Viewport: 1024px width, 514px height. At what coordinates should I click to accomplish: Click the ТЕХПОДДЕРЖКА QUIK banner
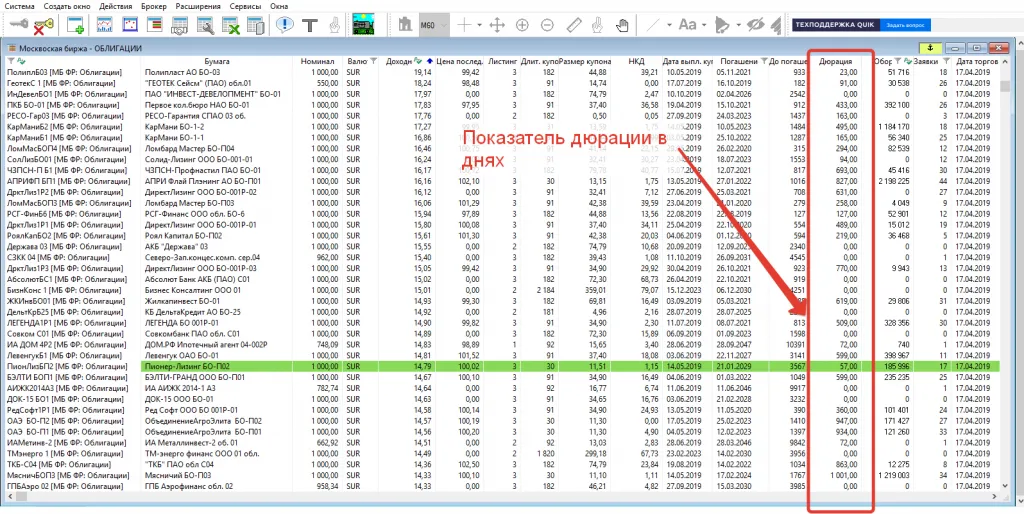click(835, 25)
